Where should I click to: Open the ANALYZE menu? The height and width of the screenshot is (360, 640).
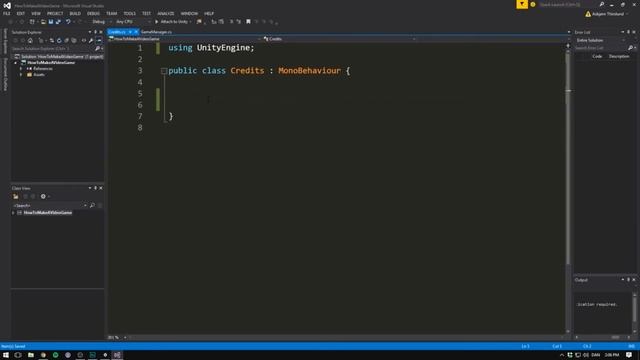click(165, 13)
